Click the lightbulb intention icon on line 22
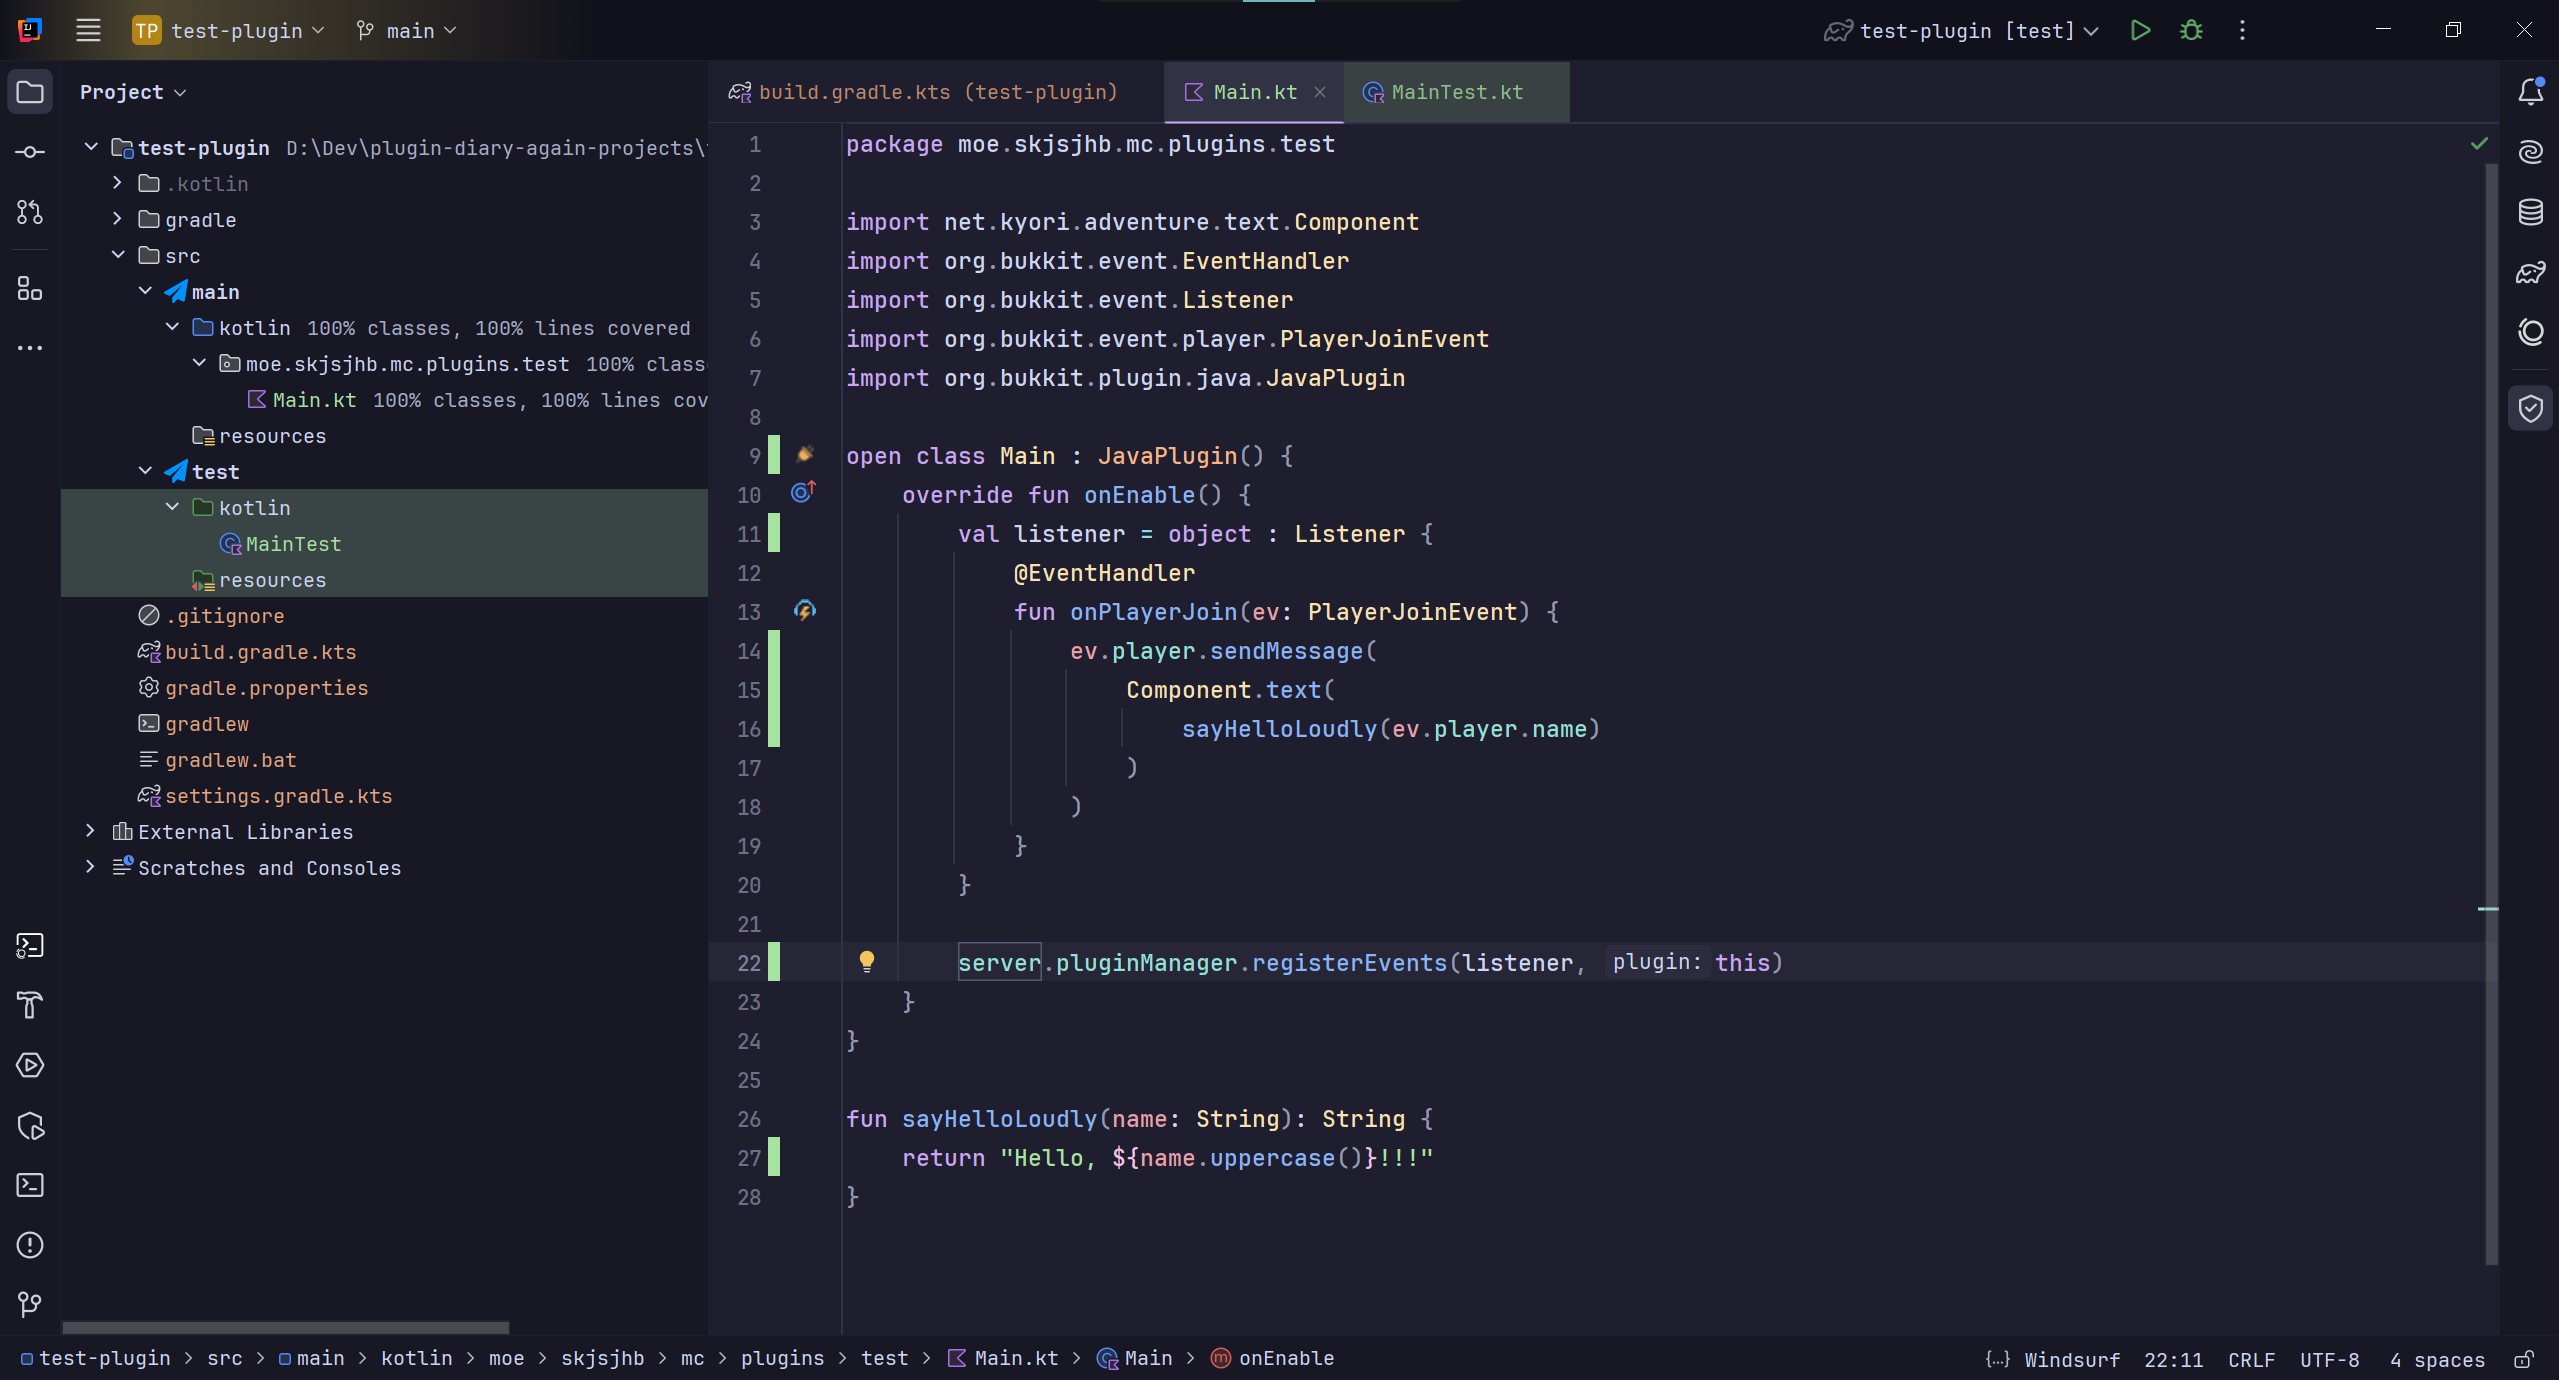Image resolution: width=2559 pixels, height=1380 pixels. pos(867,961)
